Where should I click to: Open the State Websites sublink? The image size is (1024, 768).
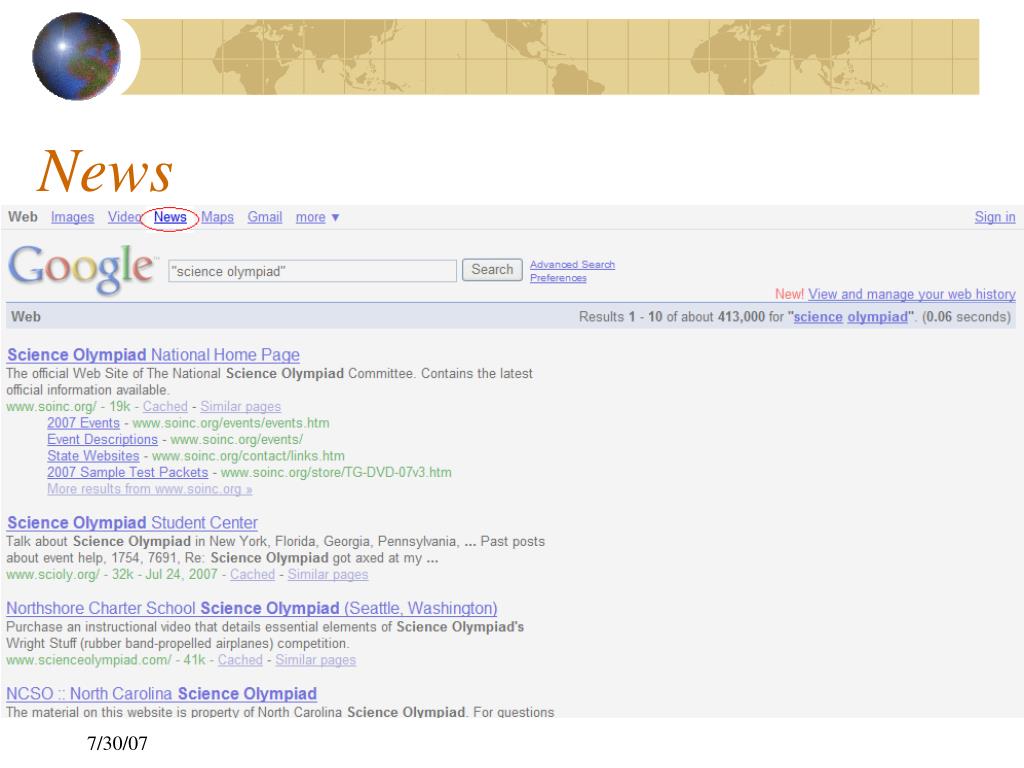[x=93, y=456]
